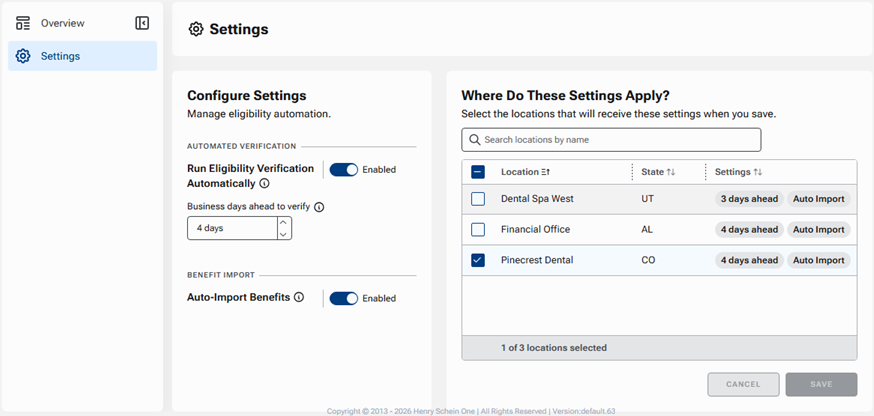Click the 3 days ahead badge

[x=749, y=199]
